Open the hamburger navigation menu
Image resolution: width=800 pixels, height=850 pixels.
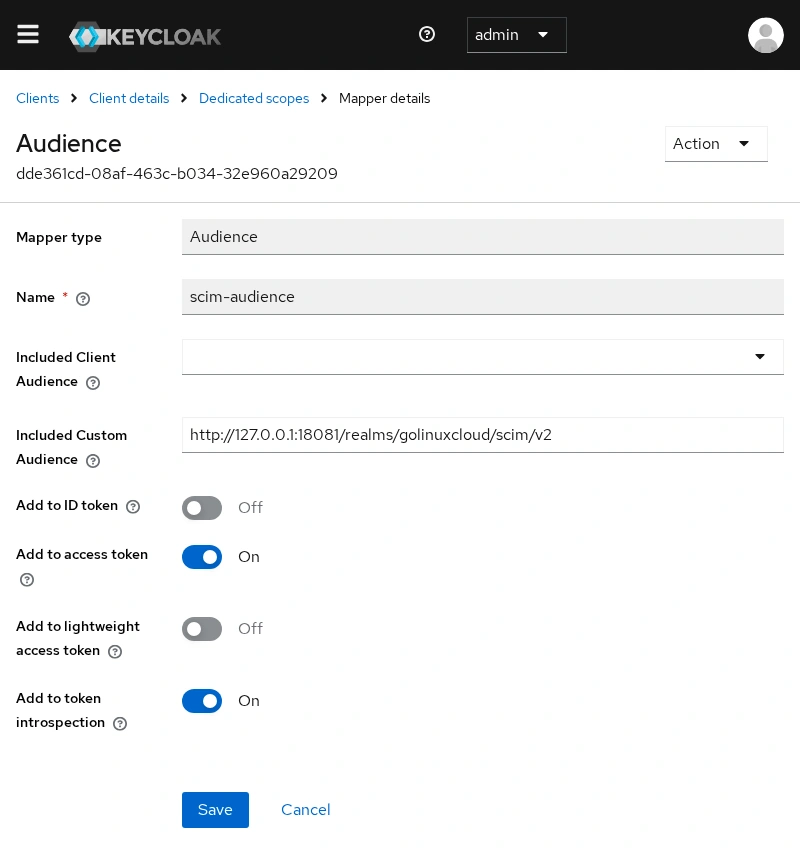click(28, 35)
